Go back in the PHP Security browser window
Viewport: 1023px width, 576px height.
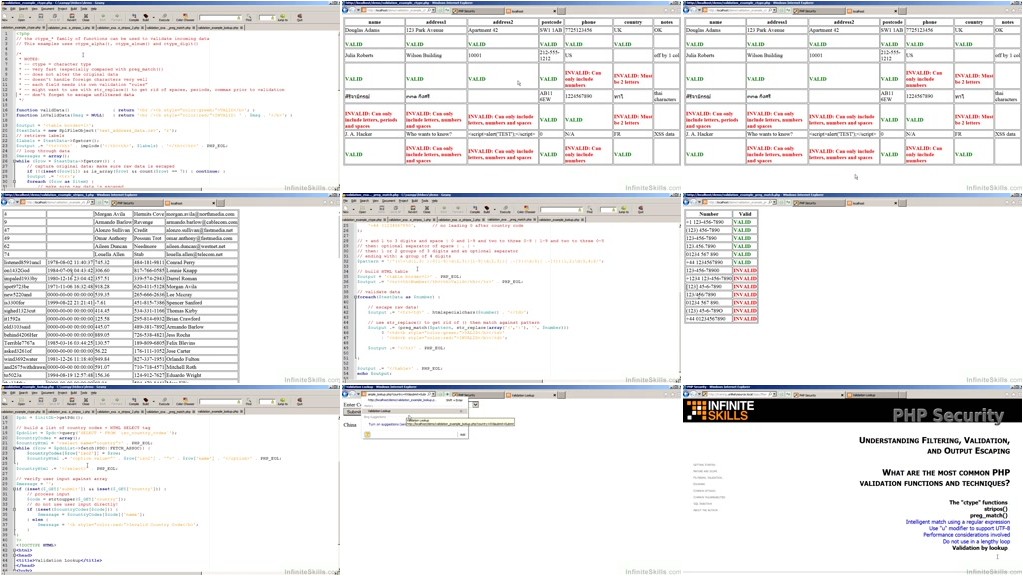tap(686, 394)
